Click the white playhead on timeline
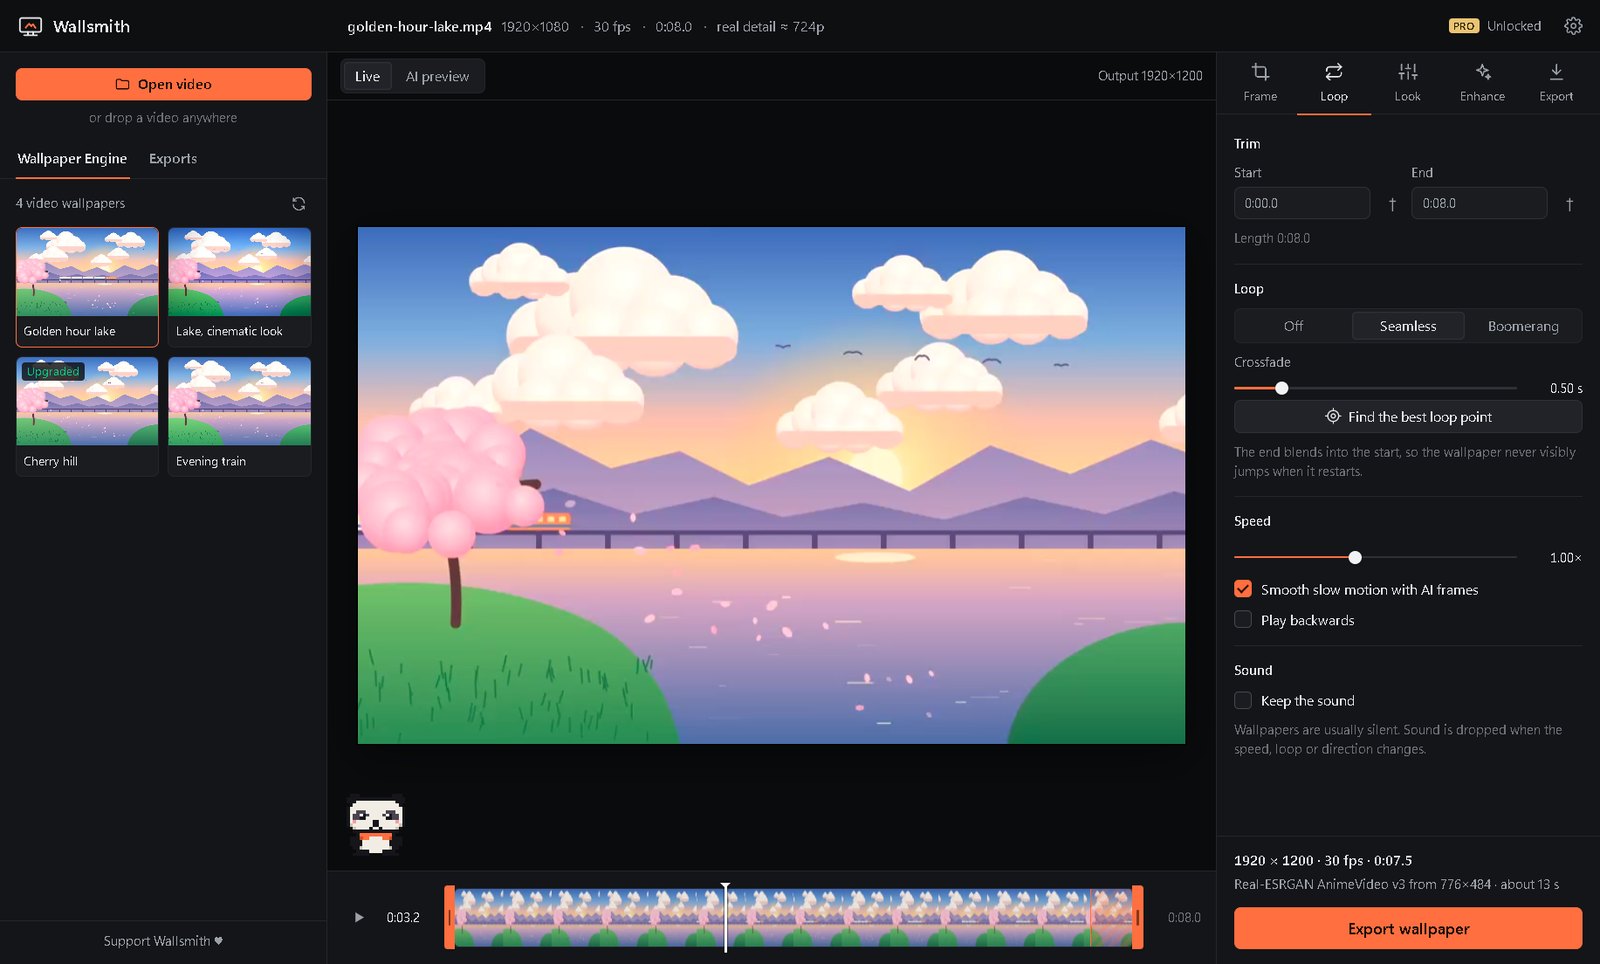 pyautogui.click(x=726, y=917)
